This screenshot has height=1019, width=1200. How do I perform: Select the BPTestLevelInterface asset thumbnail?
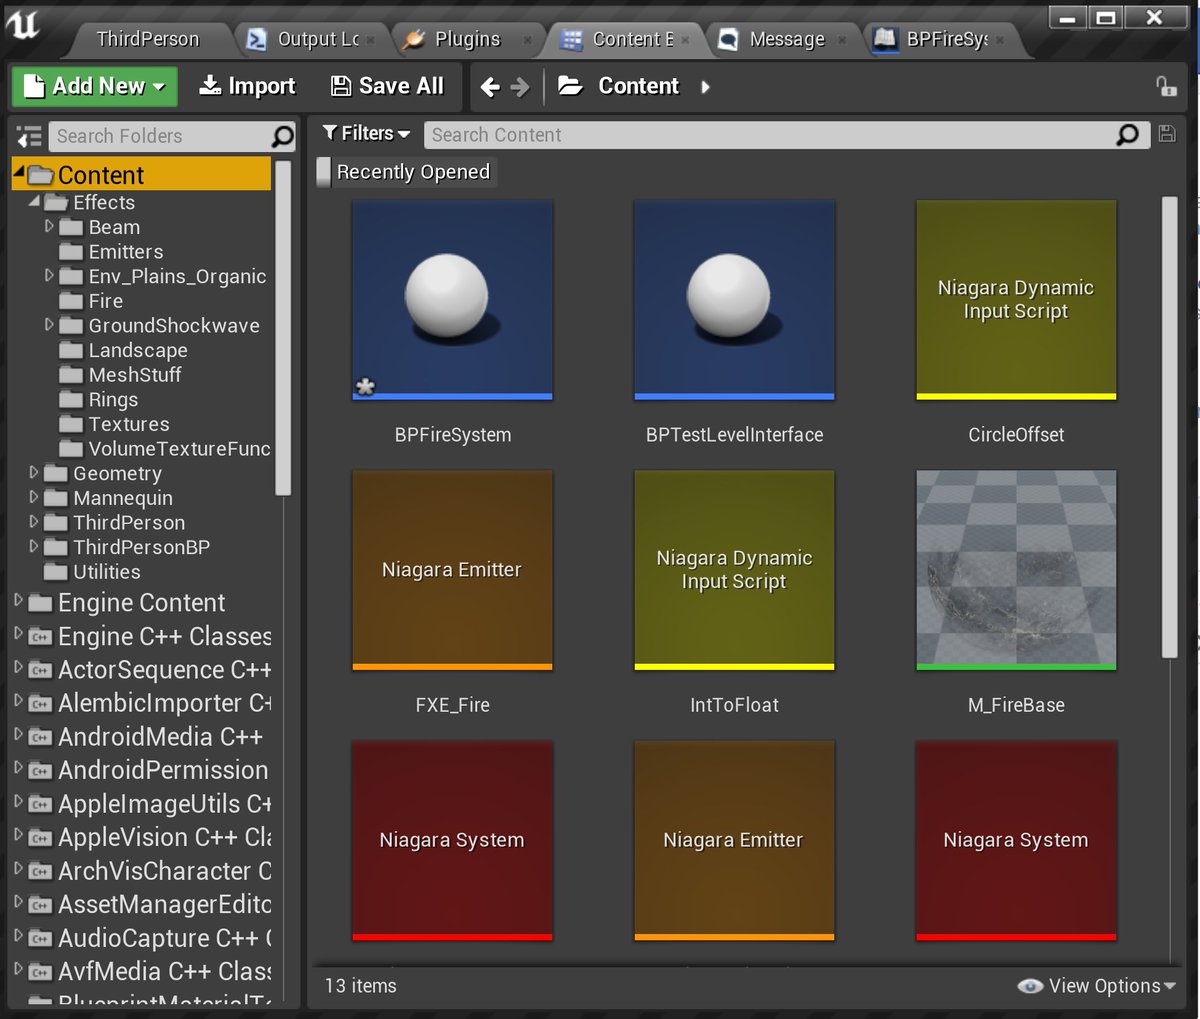click(734, 300)
